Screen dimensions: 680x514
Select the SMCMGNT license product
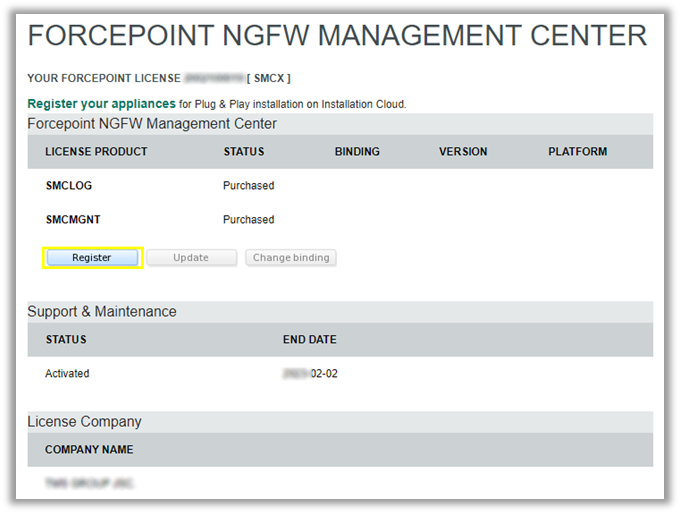pyautogui.click(x=73, y=219)
